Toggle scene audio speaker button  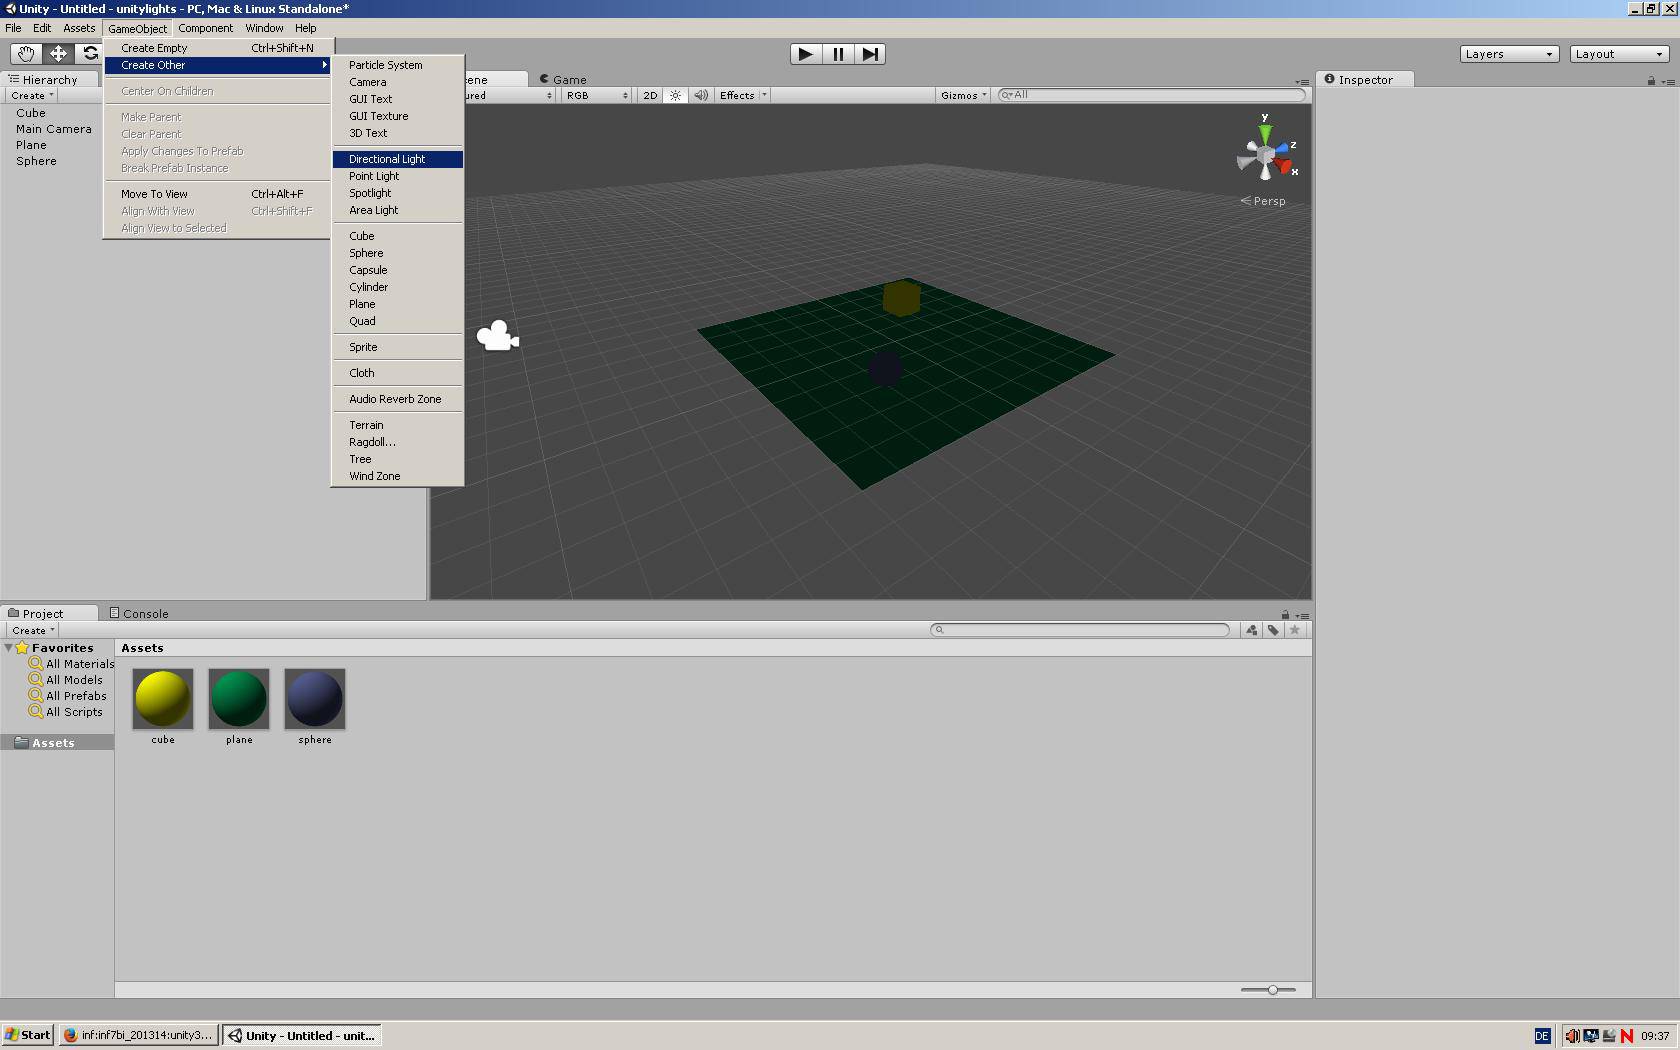[701, 96]
